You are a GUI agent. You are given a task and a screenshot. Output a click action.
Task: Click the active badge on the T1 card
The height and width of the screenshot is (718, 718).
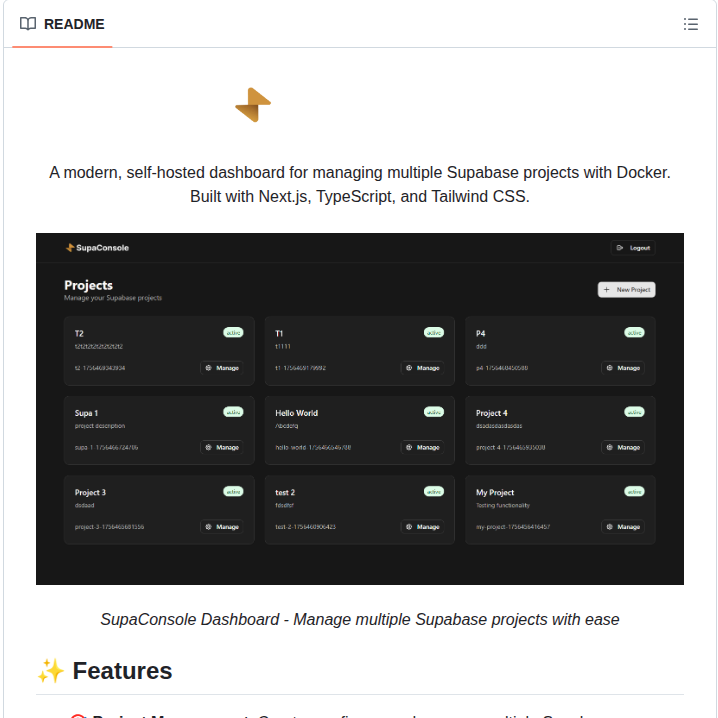point(434,332)
